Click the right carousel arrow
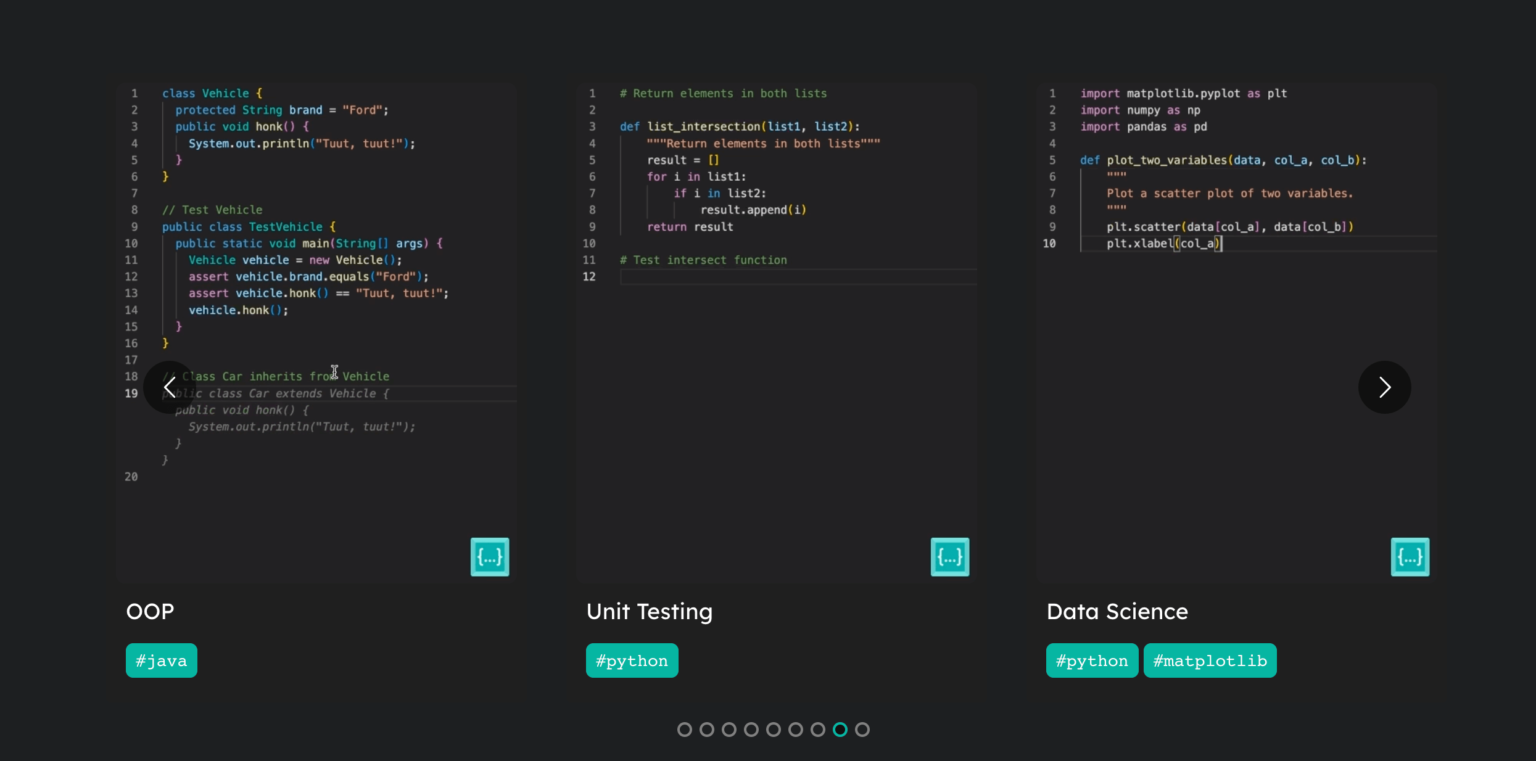This screenshot has height=761, width=1536. (1384, 387)
